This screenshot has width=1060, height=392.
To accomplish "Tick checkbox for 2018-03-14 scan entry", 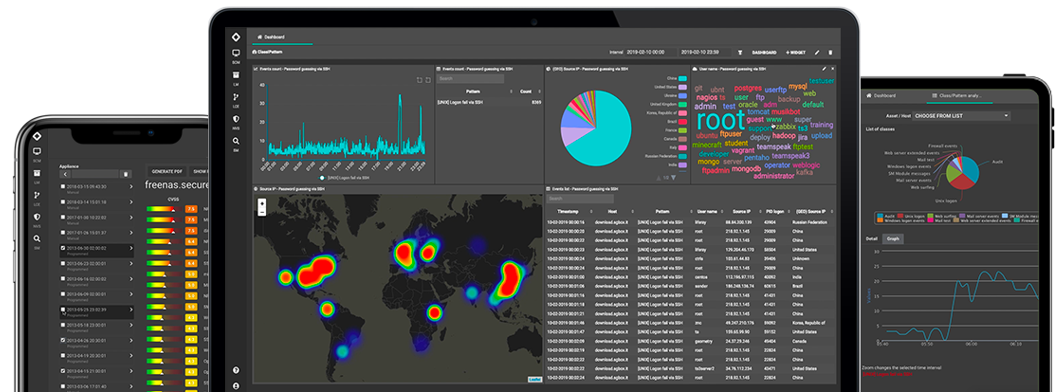I will point(64,201).
